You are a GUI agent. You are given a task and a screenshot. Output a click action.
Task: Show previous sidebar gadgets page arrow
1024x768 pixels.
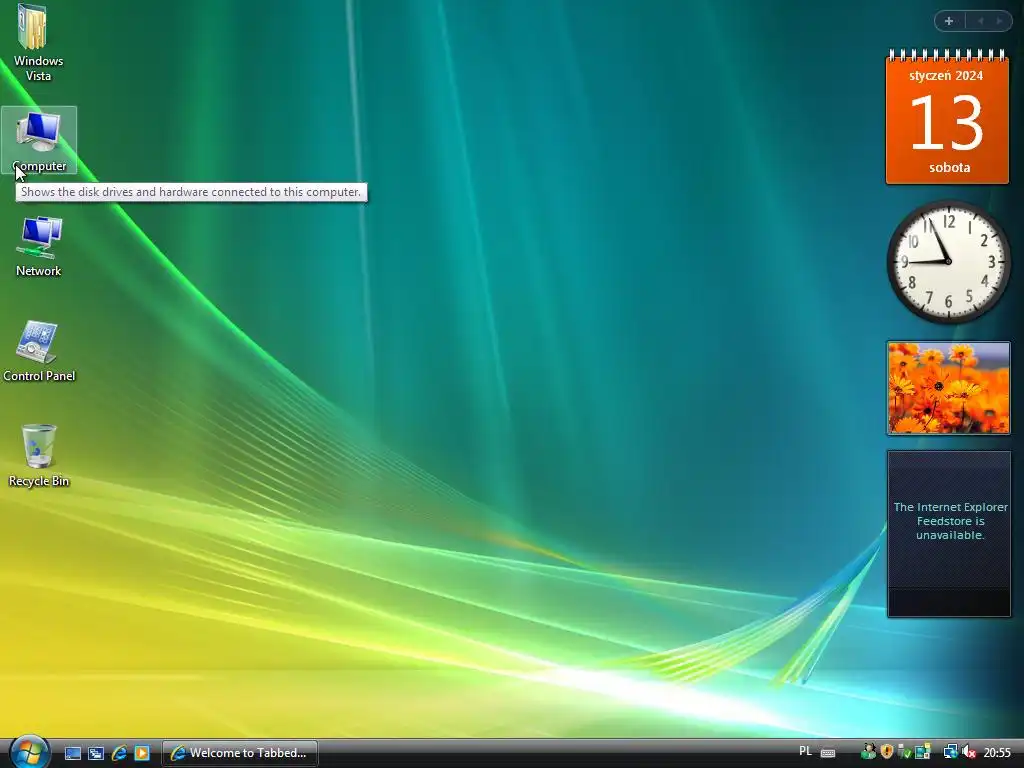(x=980, y=21)
